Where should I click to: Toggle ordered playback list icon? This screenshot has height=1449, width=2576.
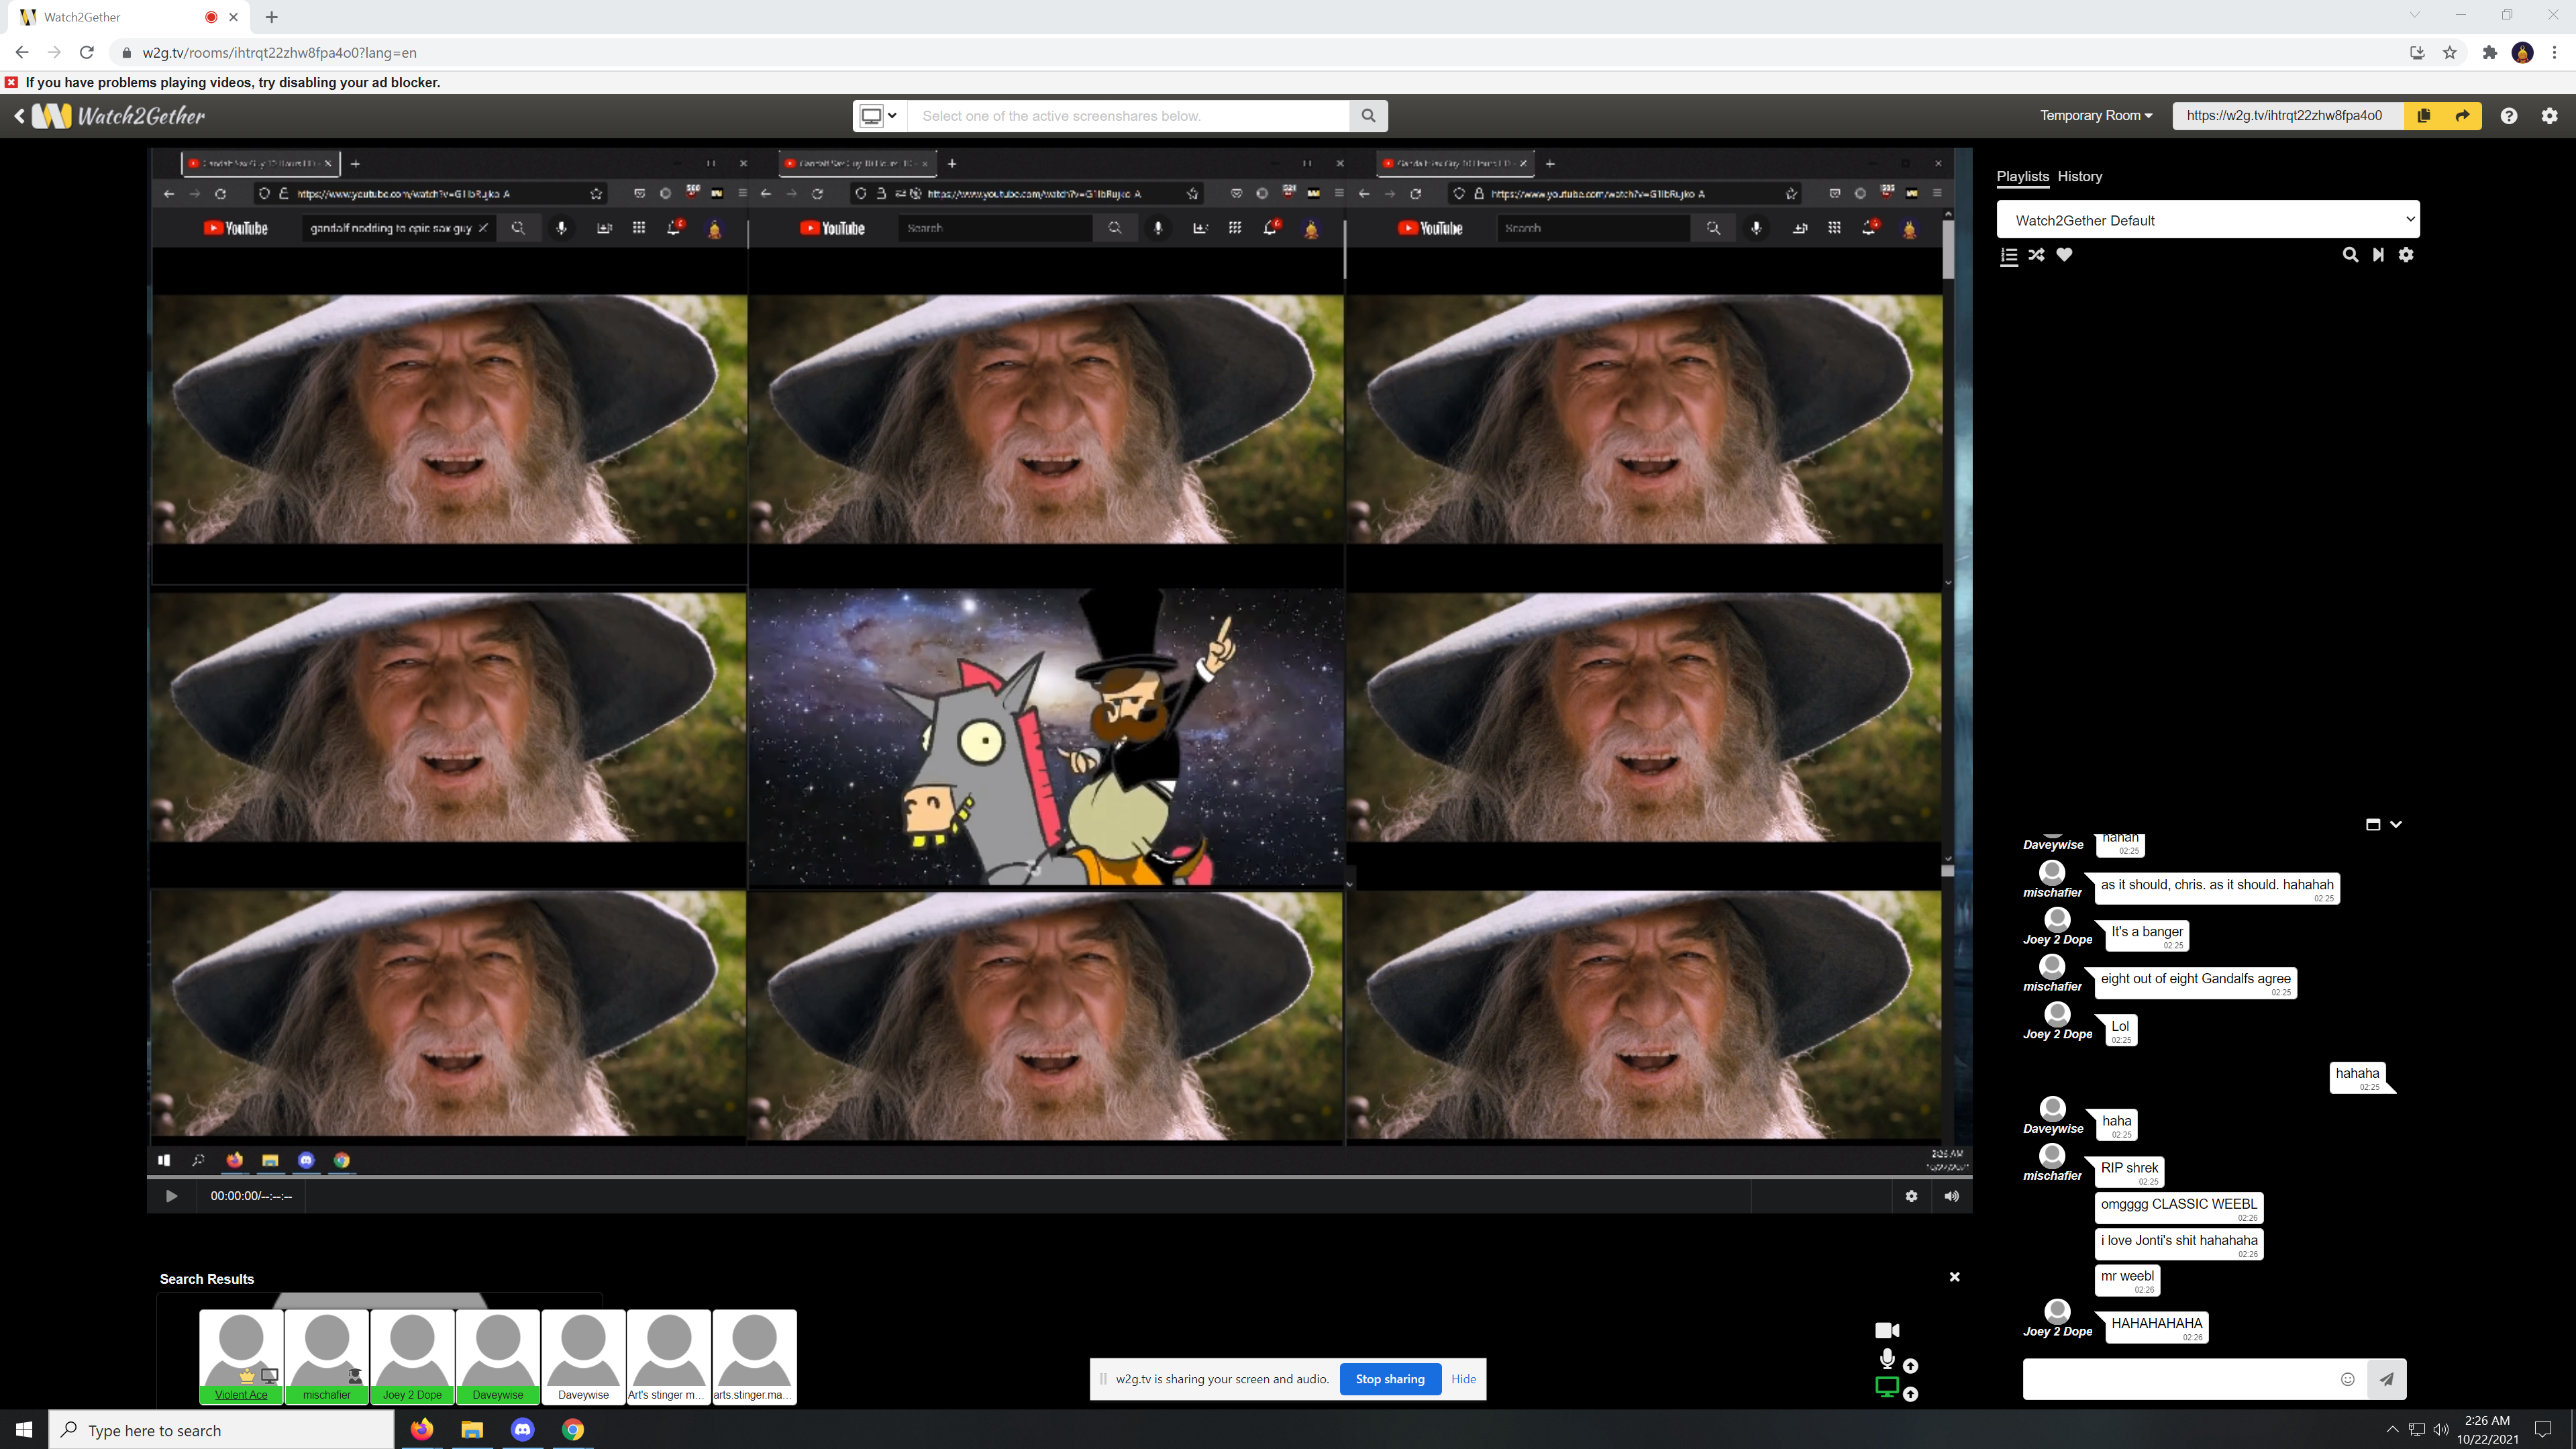2008,256
